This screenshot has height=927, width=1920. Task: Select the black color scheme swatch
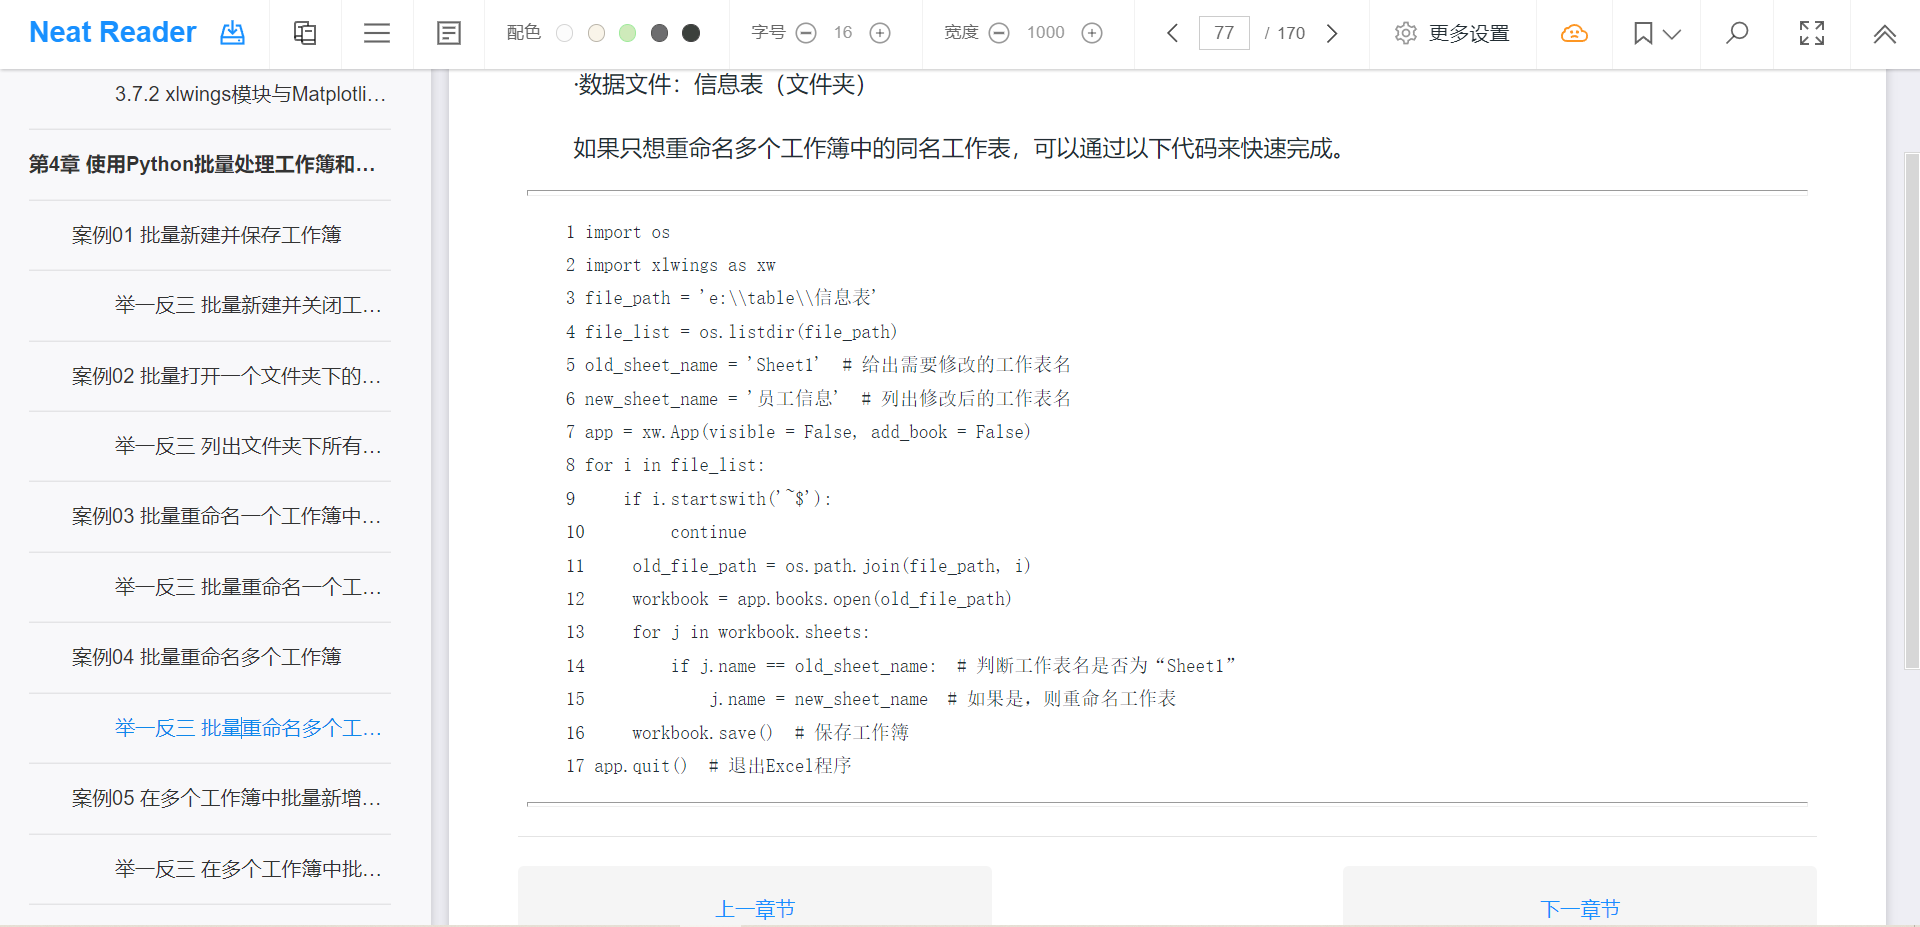pyautogui.click(x=691, y=33)
